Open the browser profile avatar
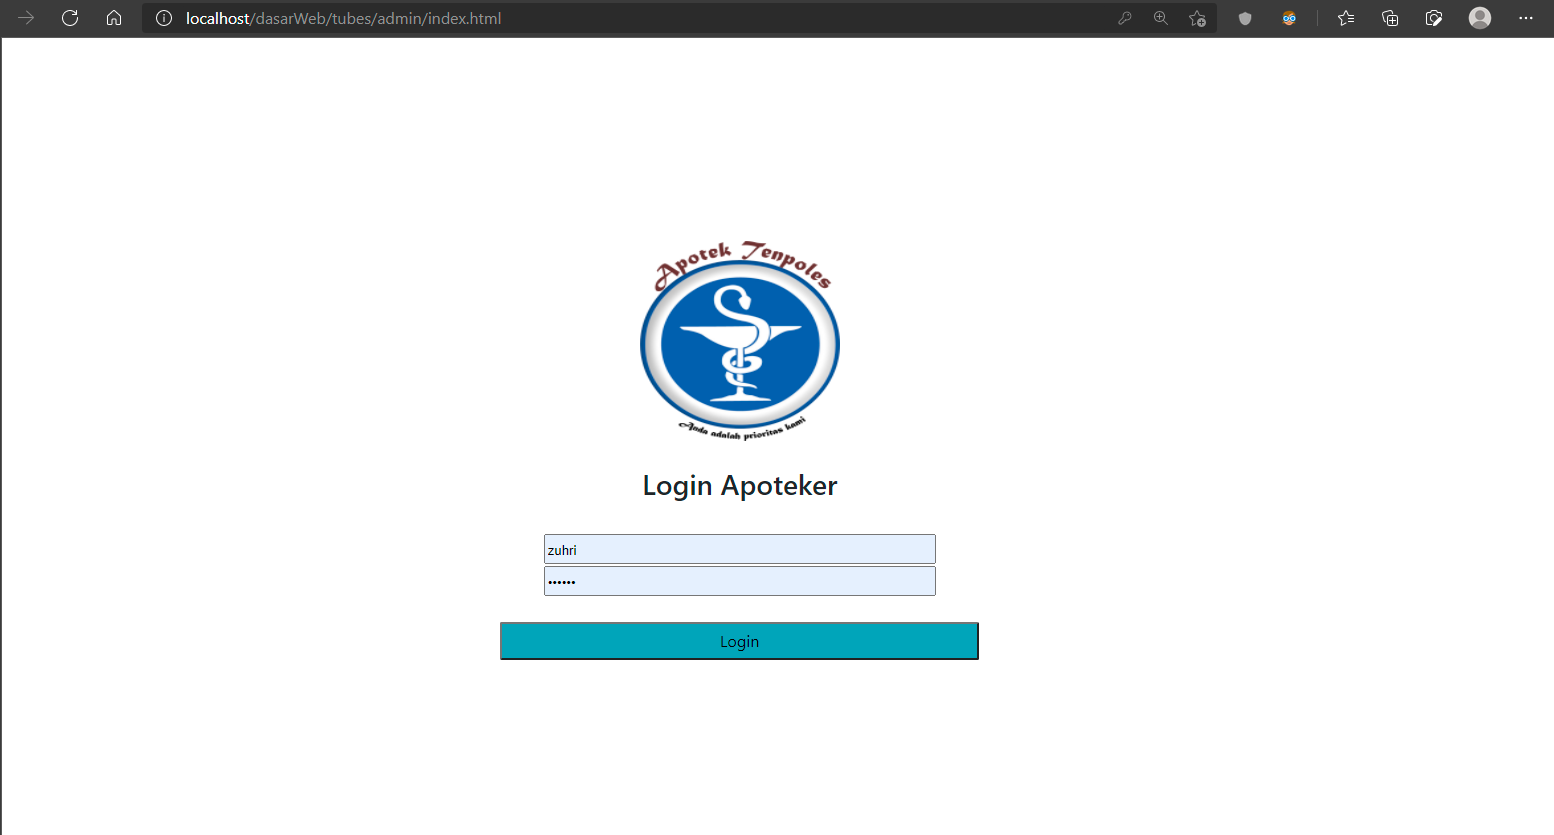Image resolution: width=1554 pixels, height=835 pixels. coord(1480,18)
